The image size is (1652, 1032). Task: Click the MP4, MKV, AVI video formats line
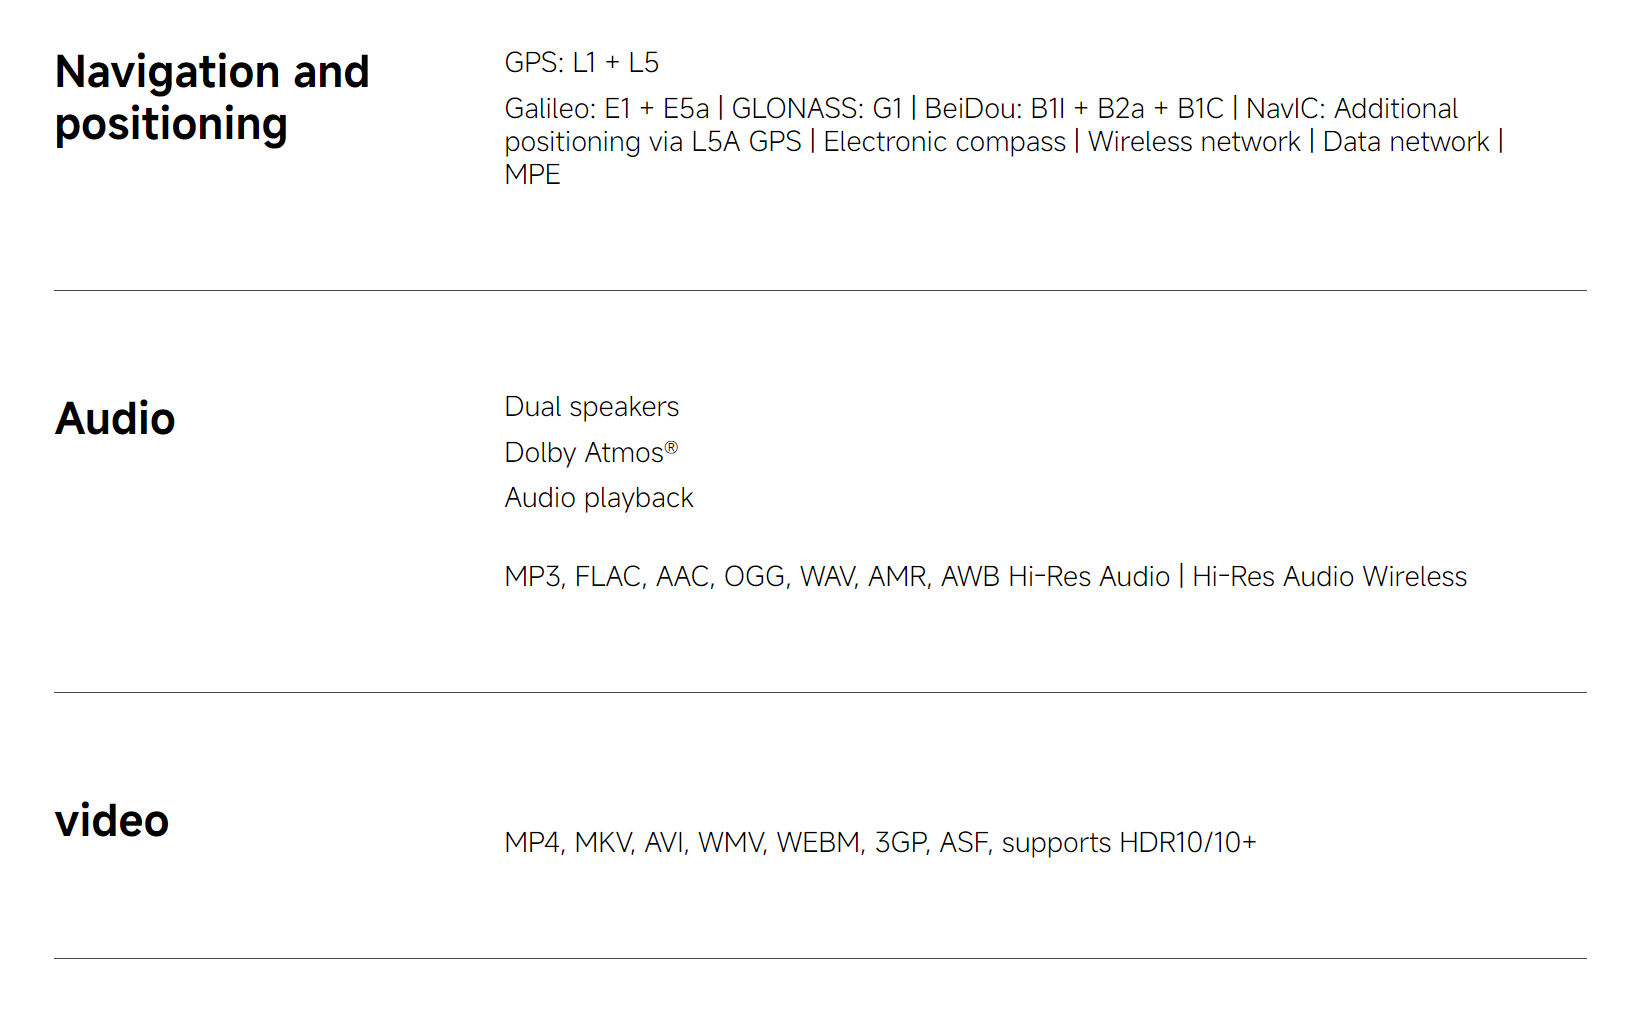tap(881, 843)
